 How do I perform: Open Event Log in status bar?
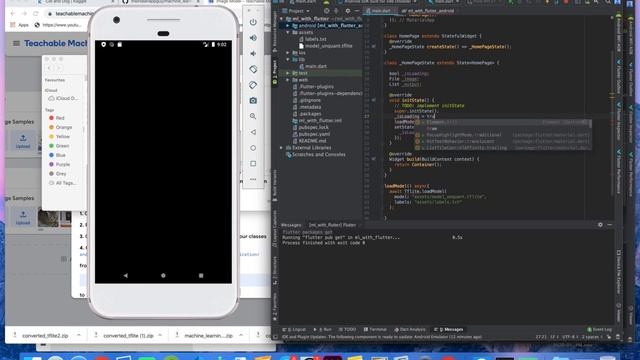tap(600, 329)
